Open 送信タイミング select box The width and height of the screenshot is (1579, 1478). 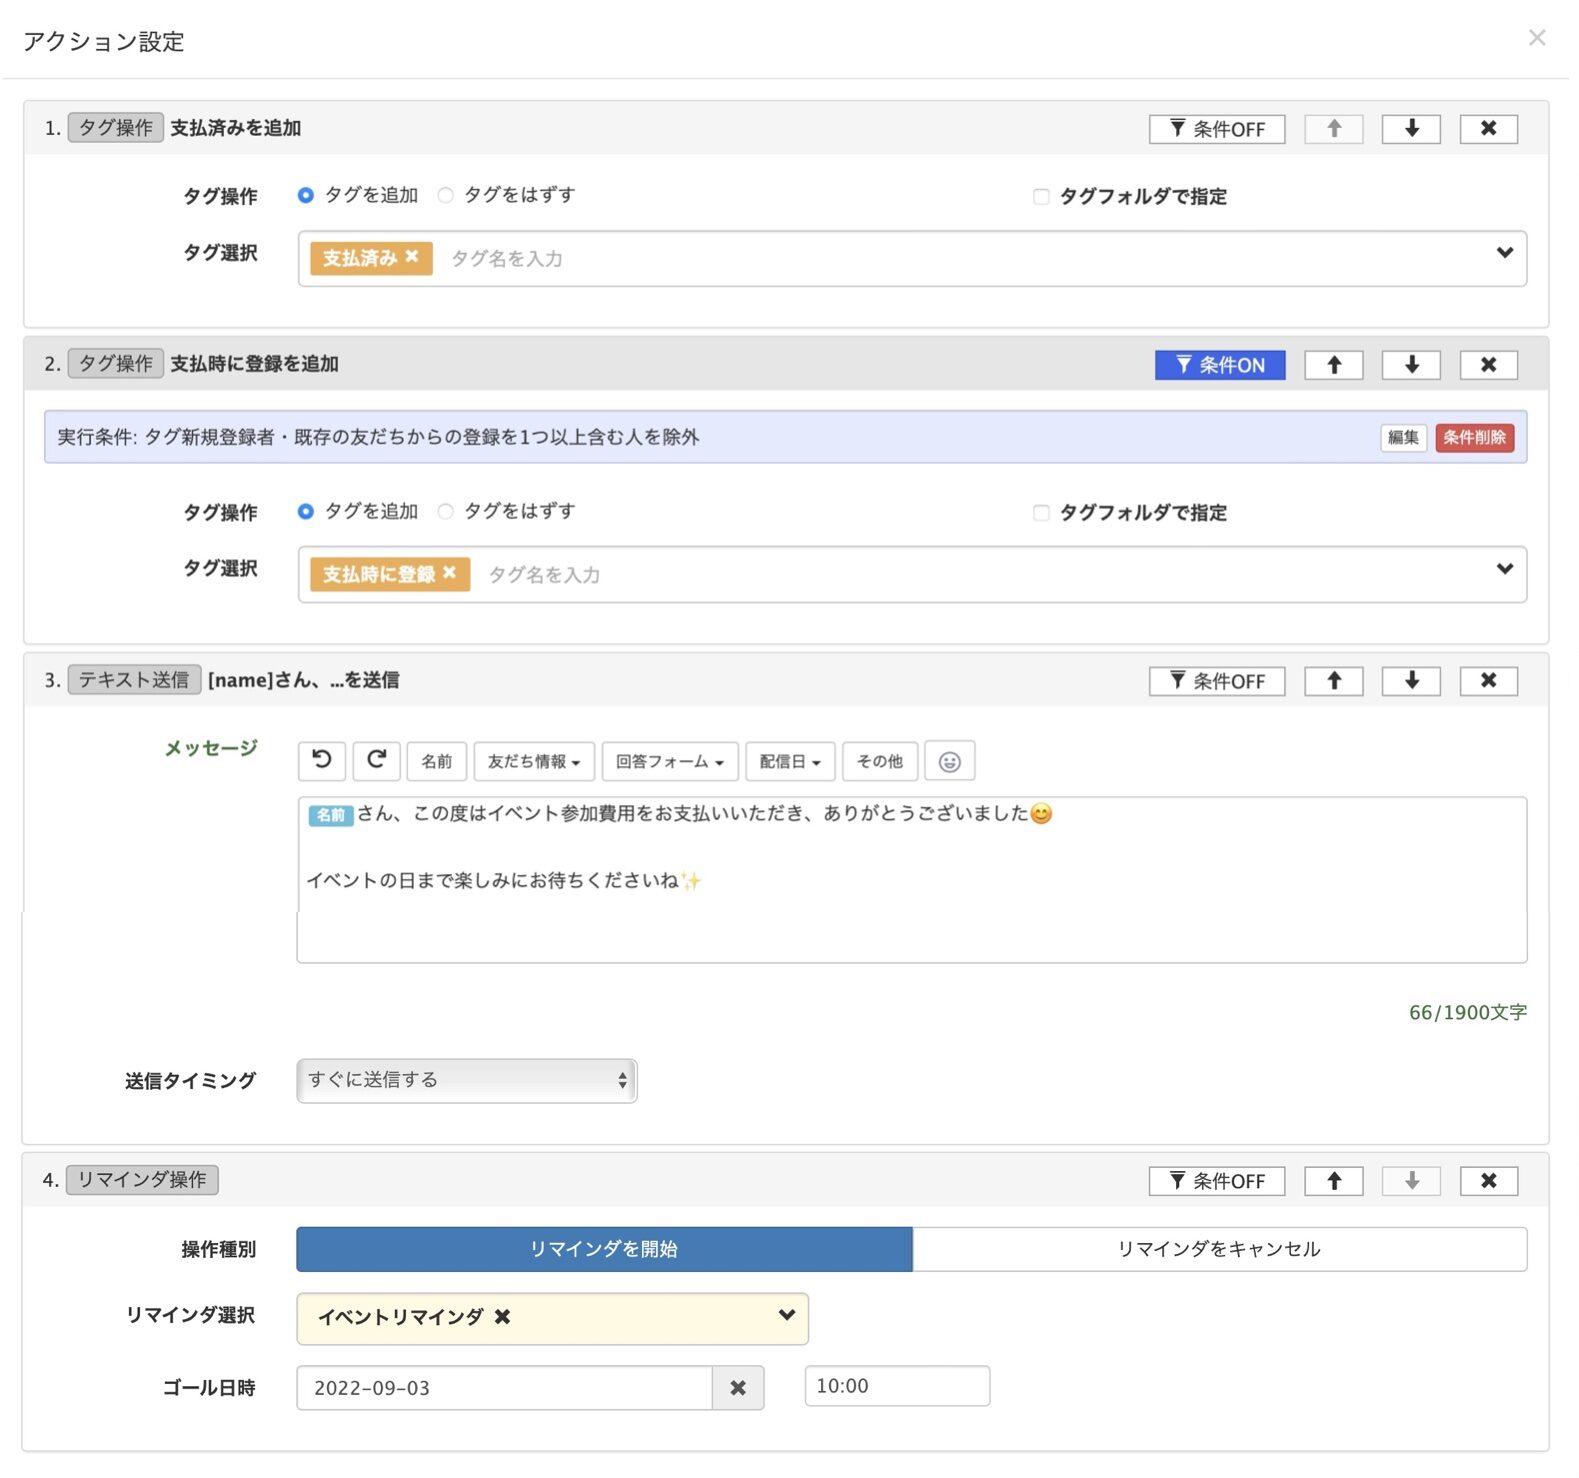pyautogui.click(x=467, y=1081)
